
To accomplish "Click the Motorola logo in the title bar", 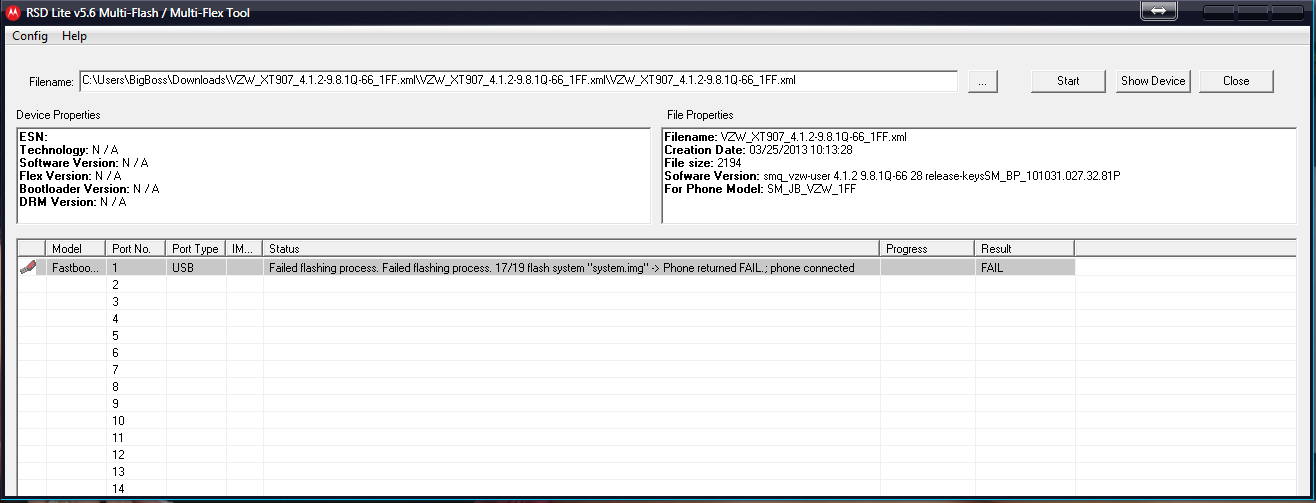I will point(13,13).
